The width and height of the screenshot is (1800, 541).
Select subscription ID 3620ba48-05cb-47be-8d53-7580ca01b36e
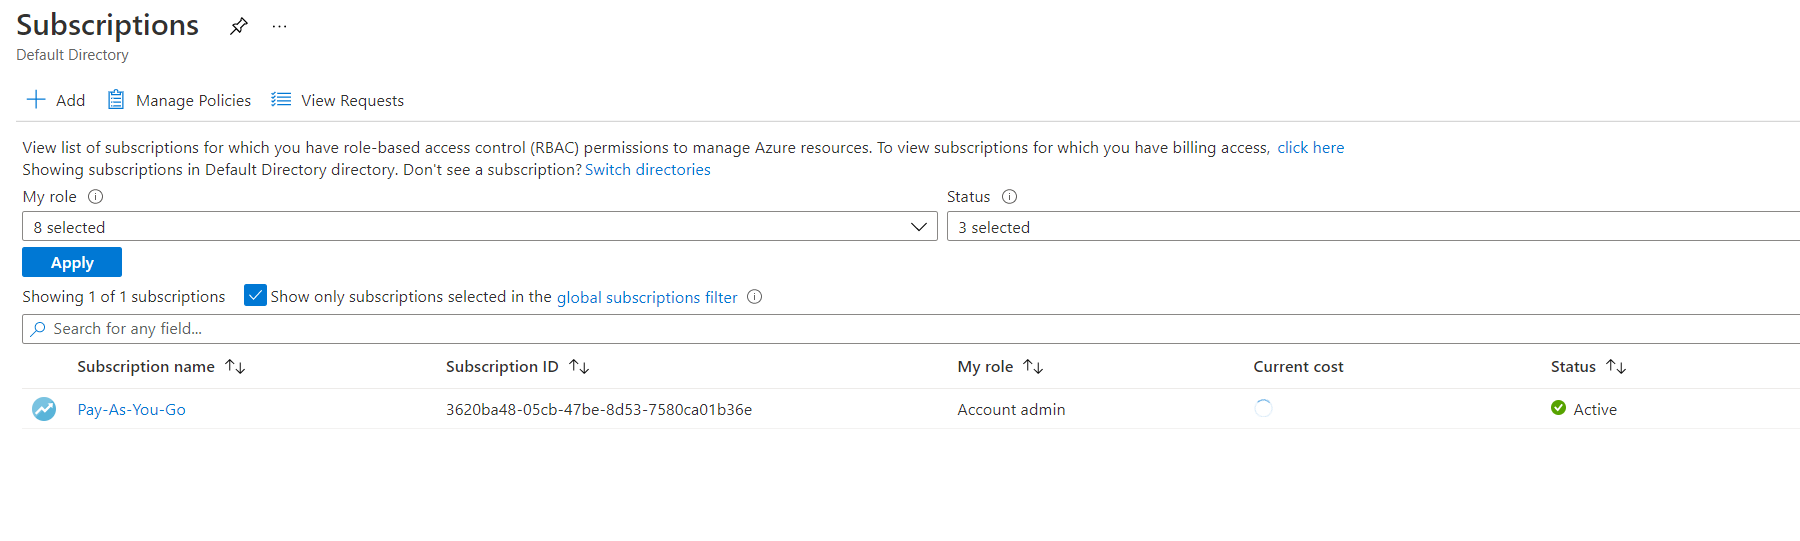(599, 409)
